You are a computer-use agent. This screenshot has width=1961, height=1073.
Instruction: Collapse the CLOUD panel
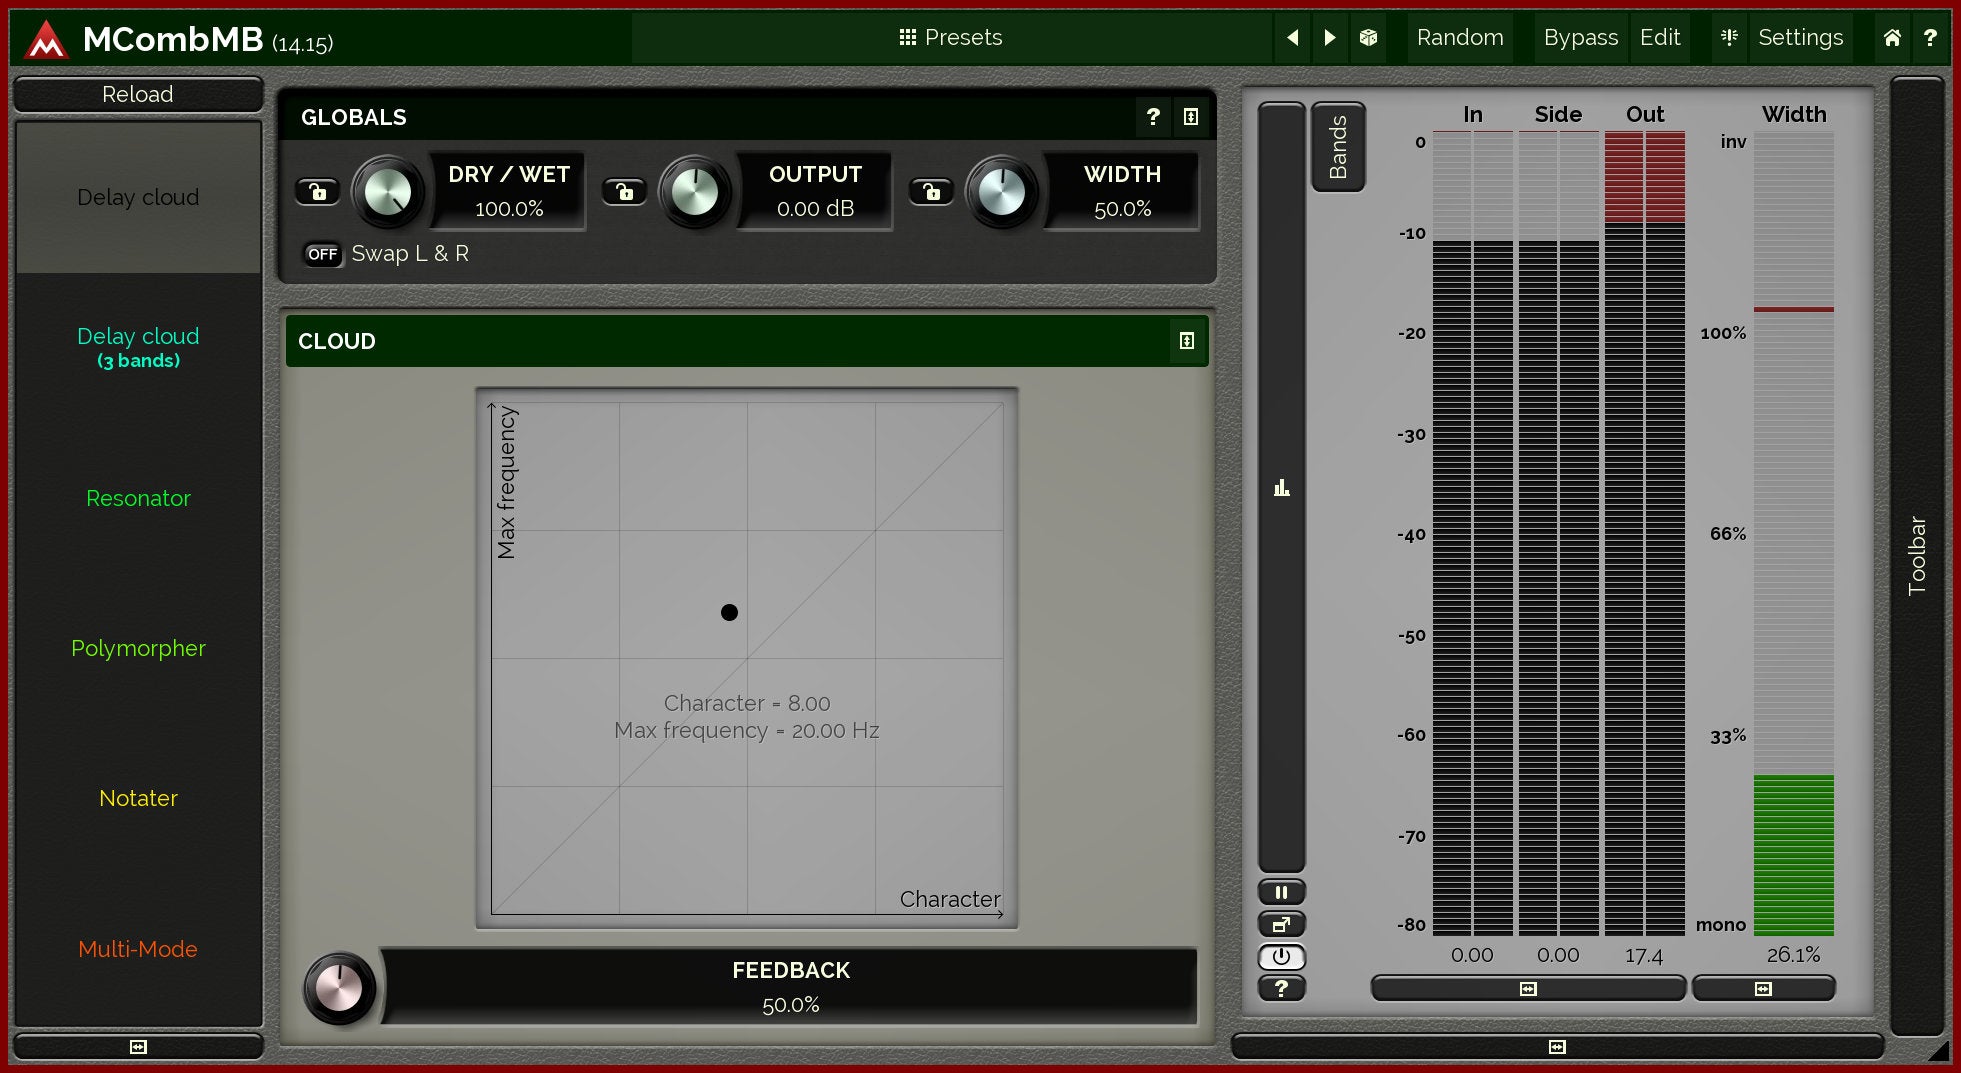point(1186,341)
